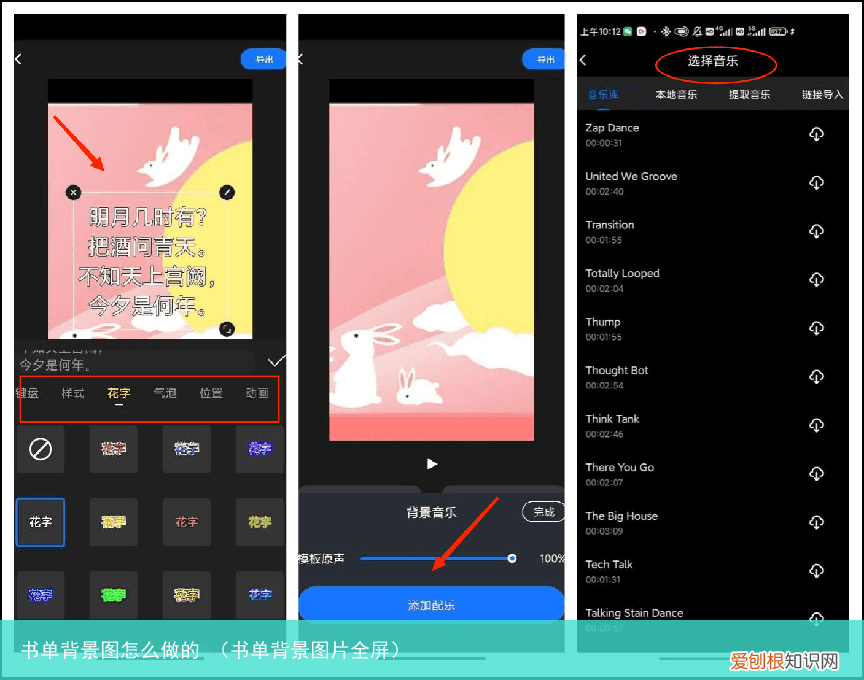Select the 音乐库 tab
Viewport: 864px width, 680px height.
tap(603, 94)
